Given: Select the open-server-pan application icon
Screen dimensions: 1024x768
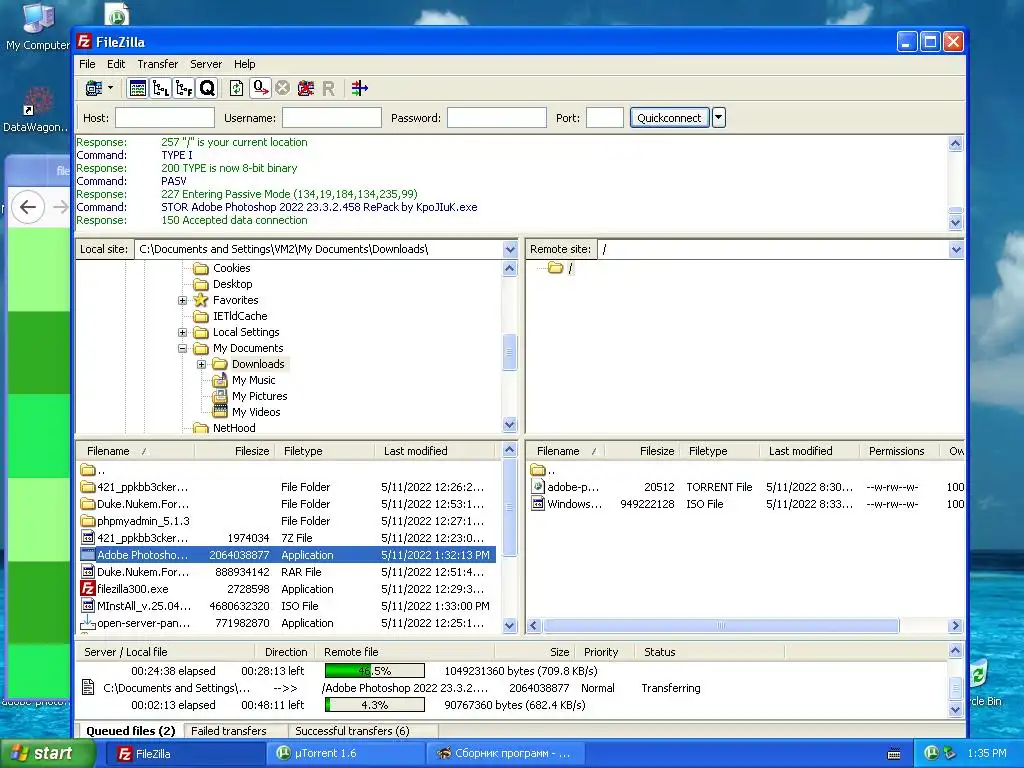Looking at the screenshot, I should click(88, 623).
